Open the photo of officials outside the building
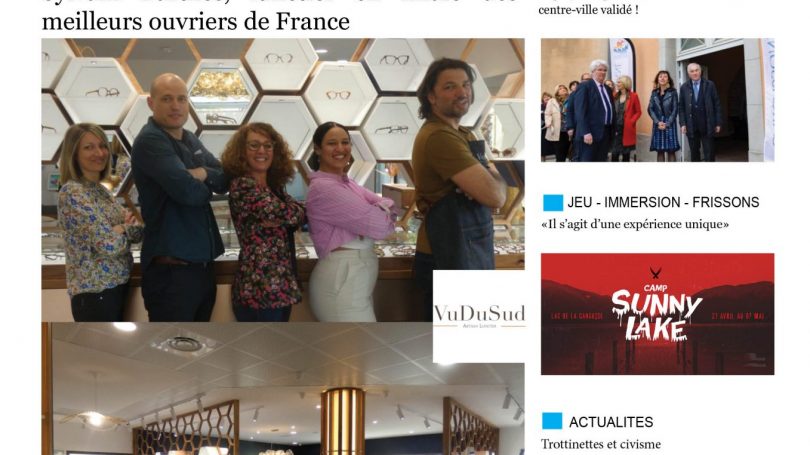This screenshot has height=455, width=810. coord(658,100)
